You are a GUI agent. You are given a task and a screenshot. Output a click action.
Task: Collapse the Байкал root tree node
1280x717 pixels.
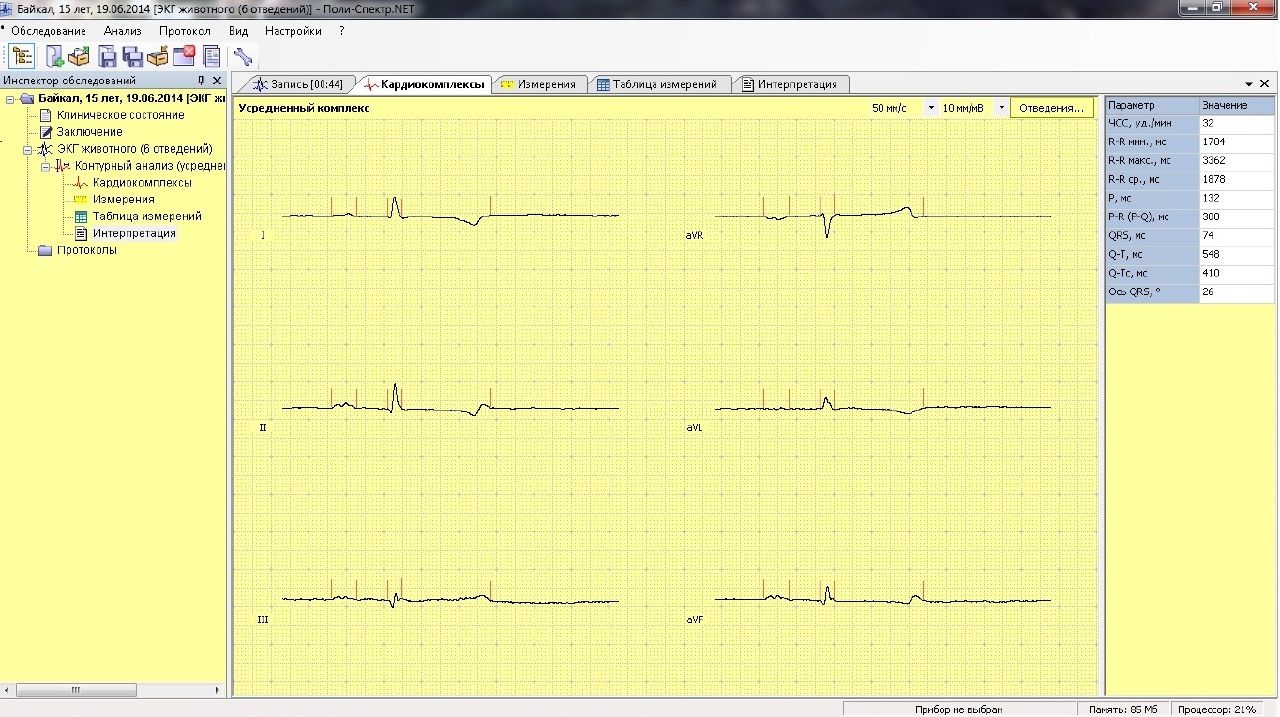[x=11, y=99]
